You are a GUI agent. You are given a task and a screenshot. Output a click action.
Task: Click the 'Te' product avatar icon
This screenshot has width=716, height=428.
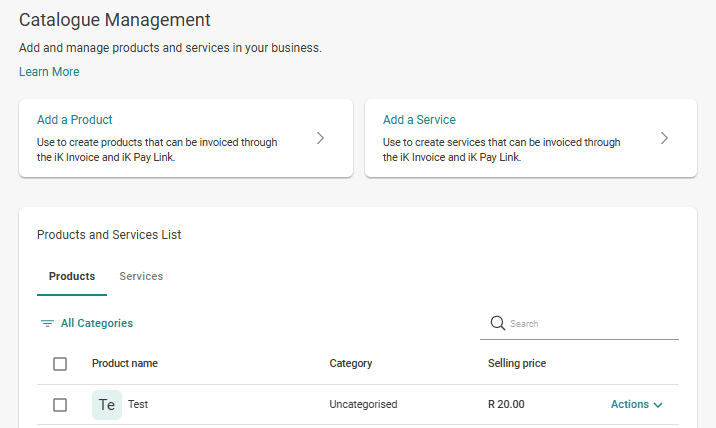106,405
